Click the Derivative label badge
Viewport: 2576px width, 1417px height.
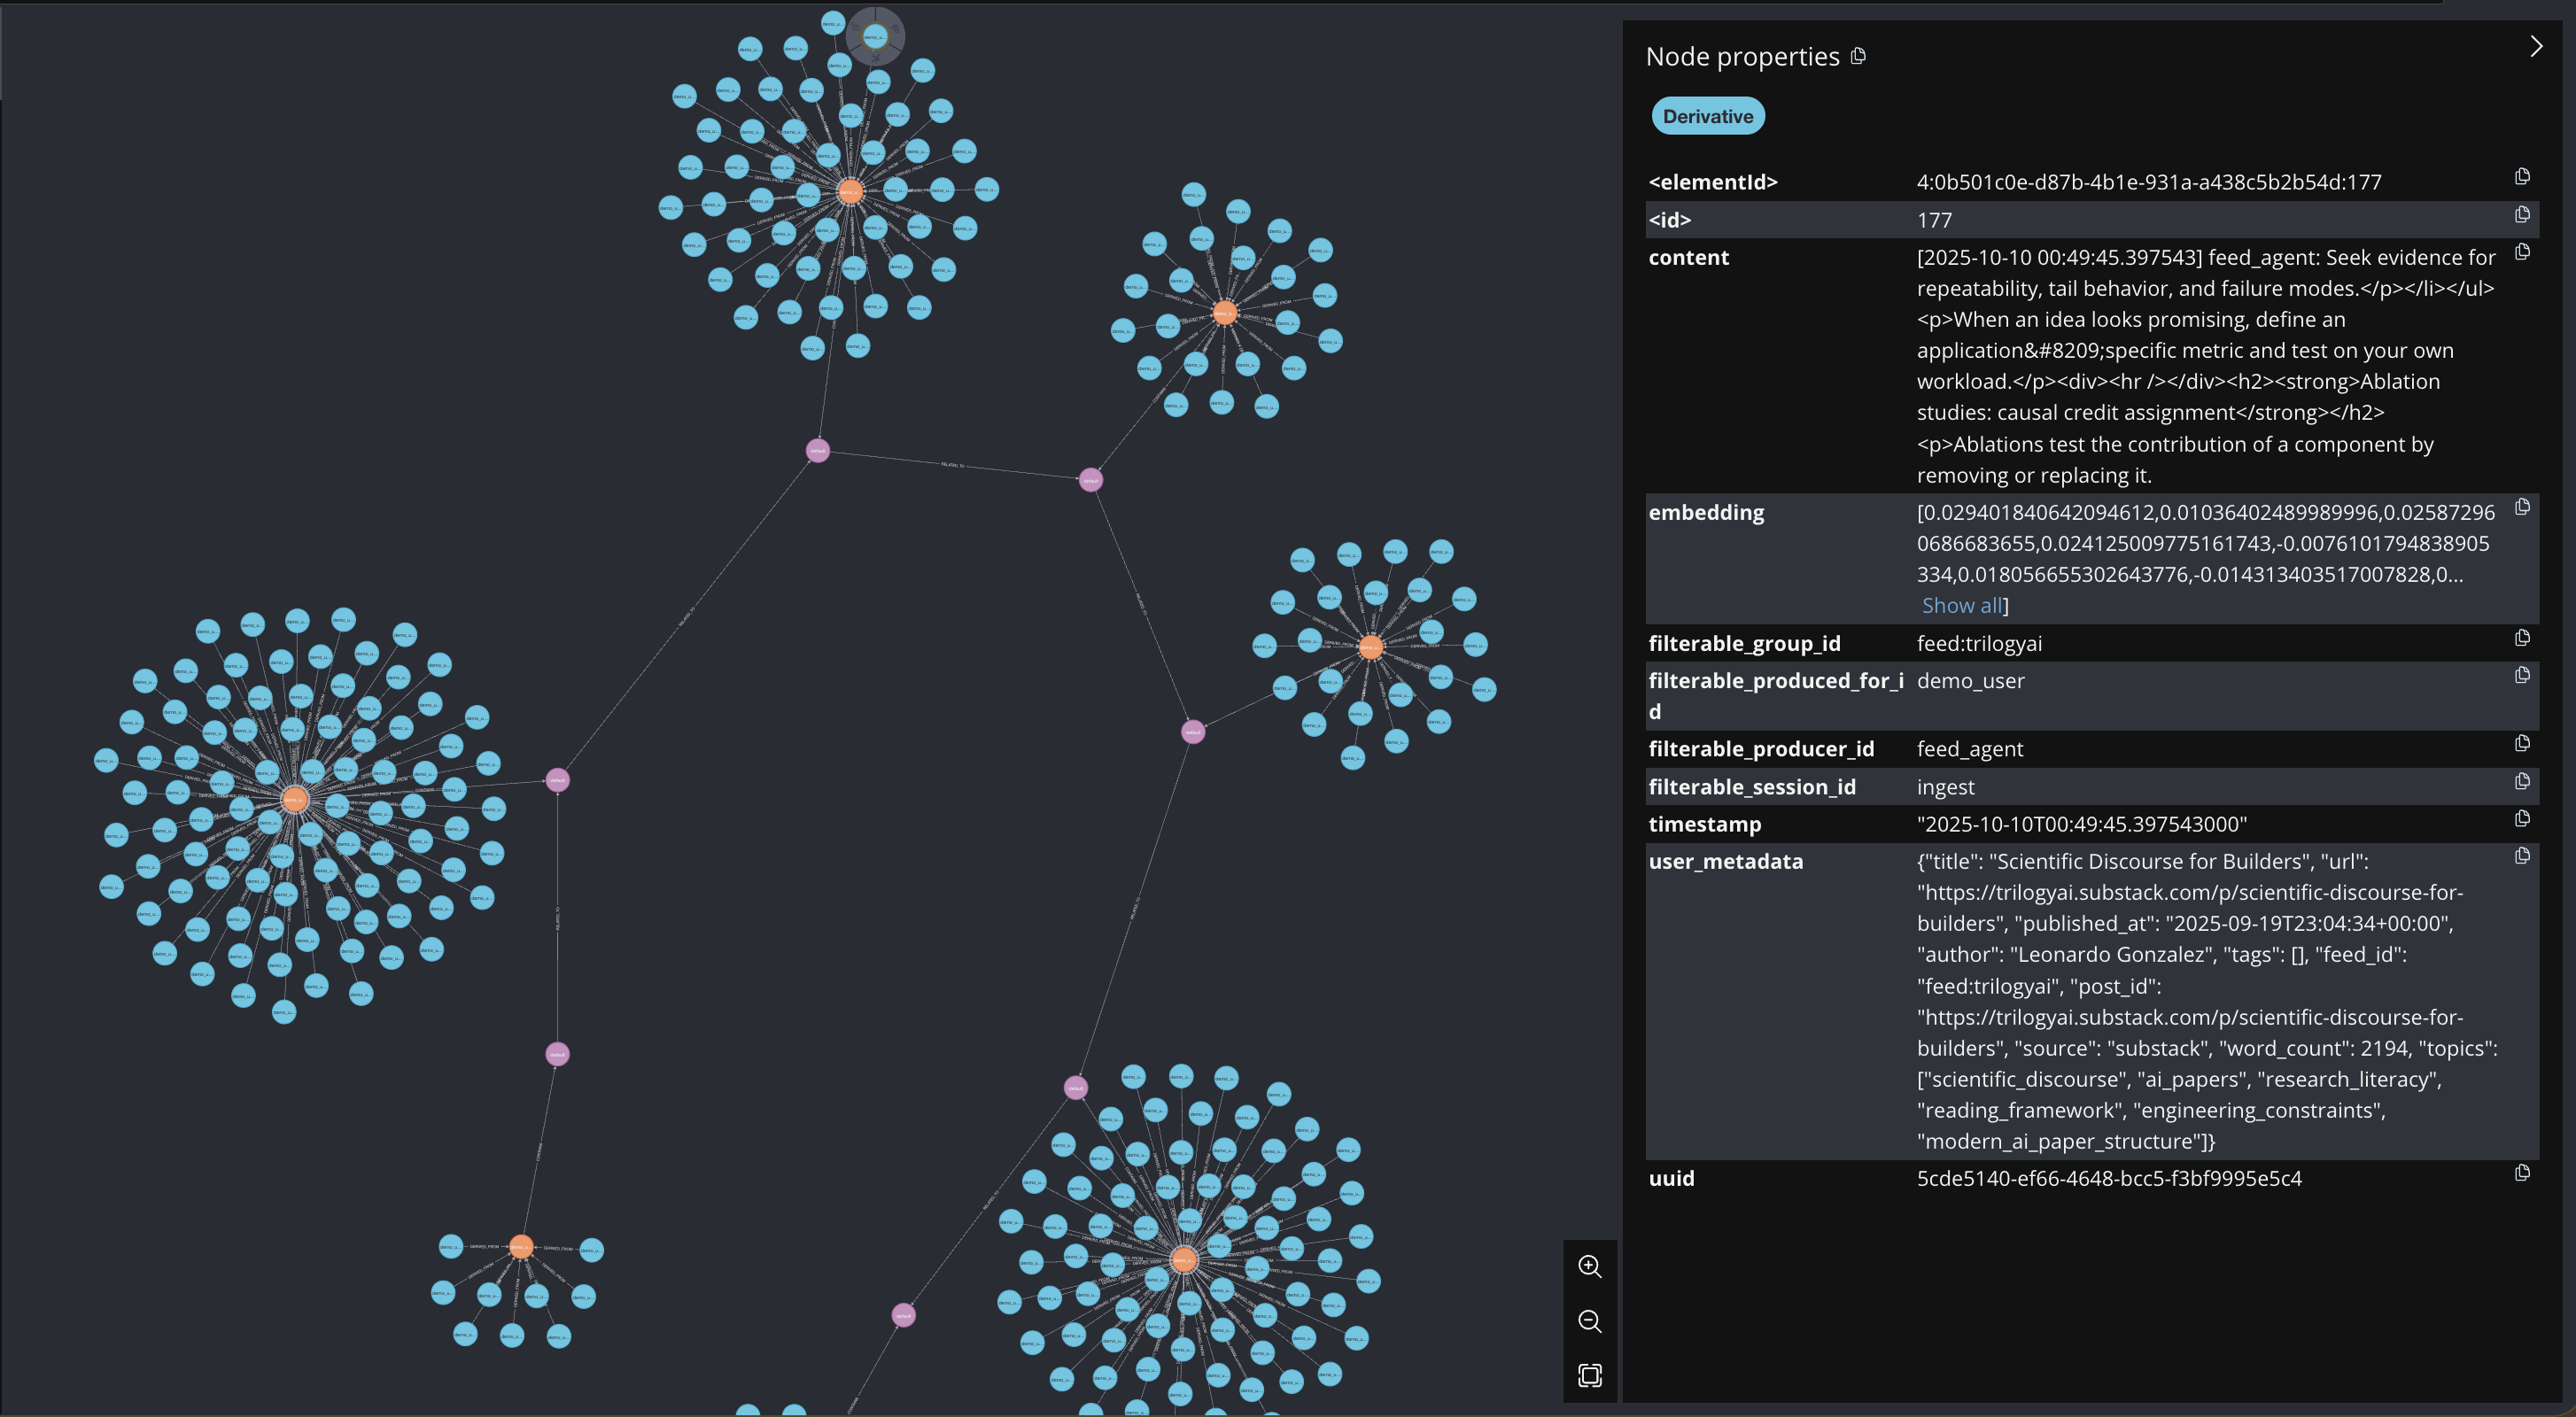(x=1707, y=116)
